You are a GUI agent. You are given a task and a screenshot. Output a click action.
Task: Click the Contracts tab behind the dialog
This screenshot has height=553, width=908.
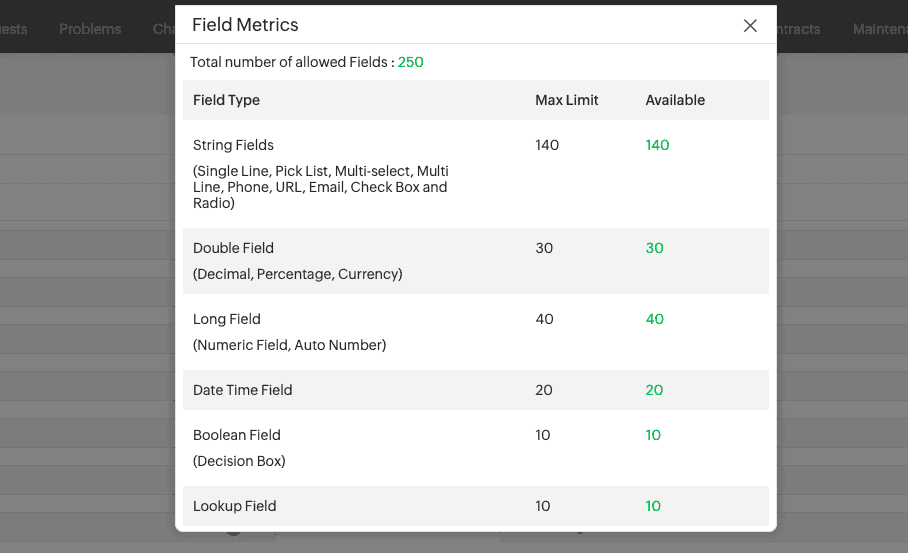pos(798,29)
